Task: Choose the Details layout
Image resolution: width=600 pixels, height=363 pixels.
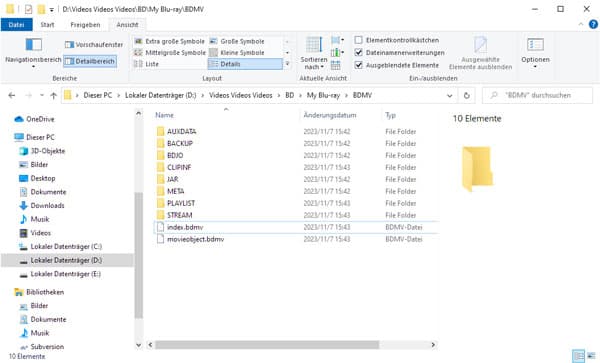Action: [245, 64]
